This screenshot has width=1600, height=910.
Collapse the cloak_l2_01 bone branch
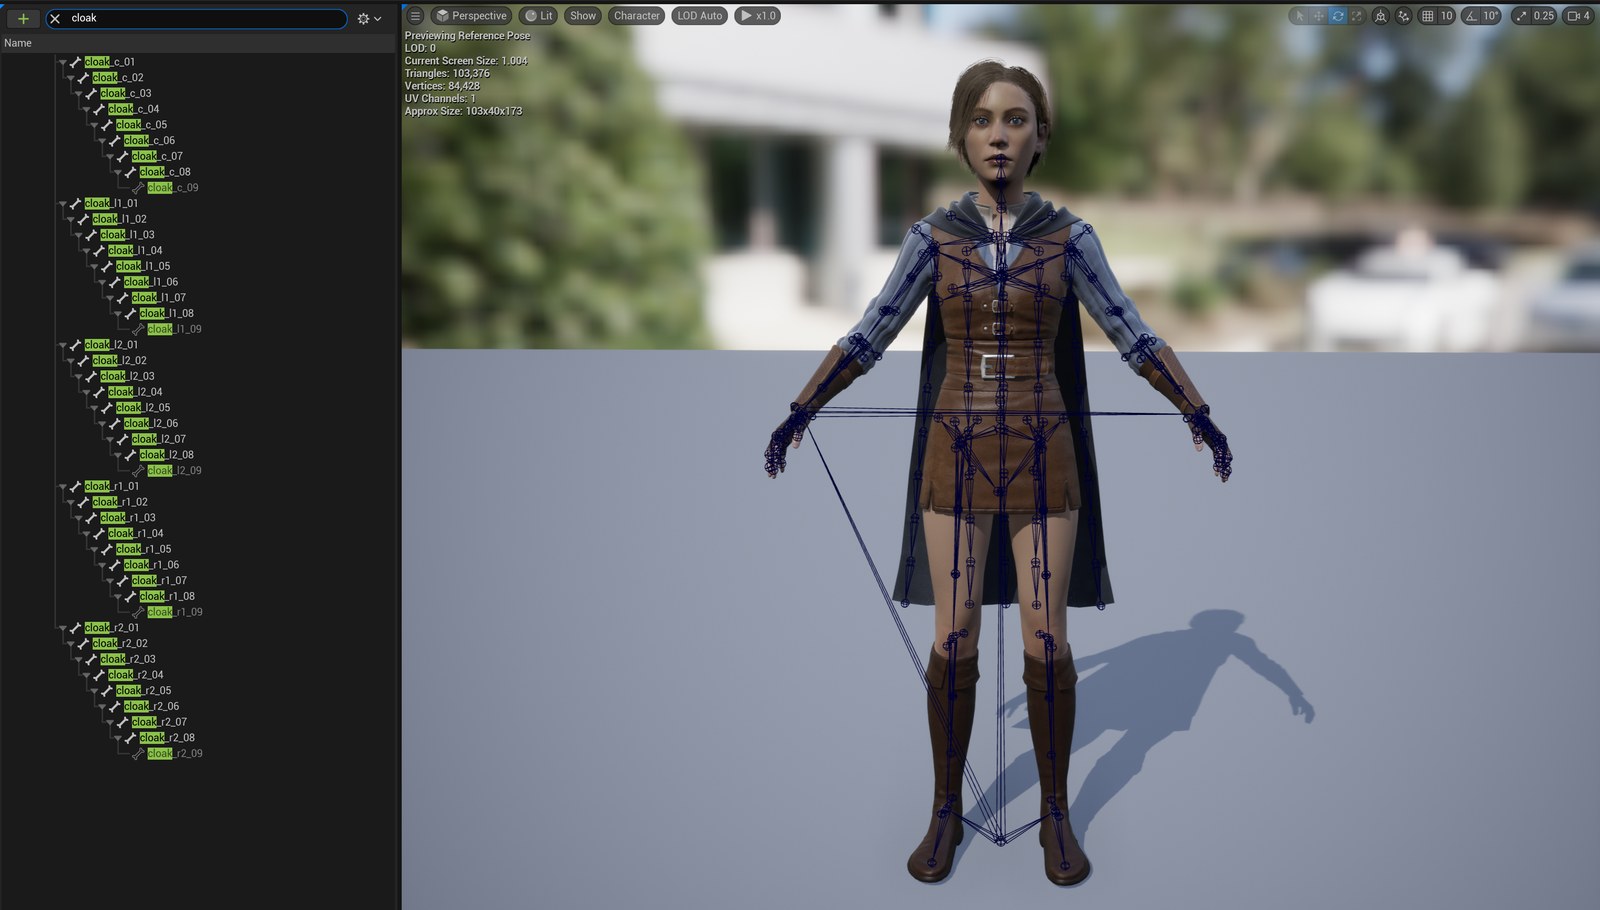pos(62,345)
